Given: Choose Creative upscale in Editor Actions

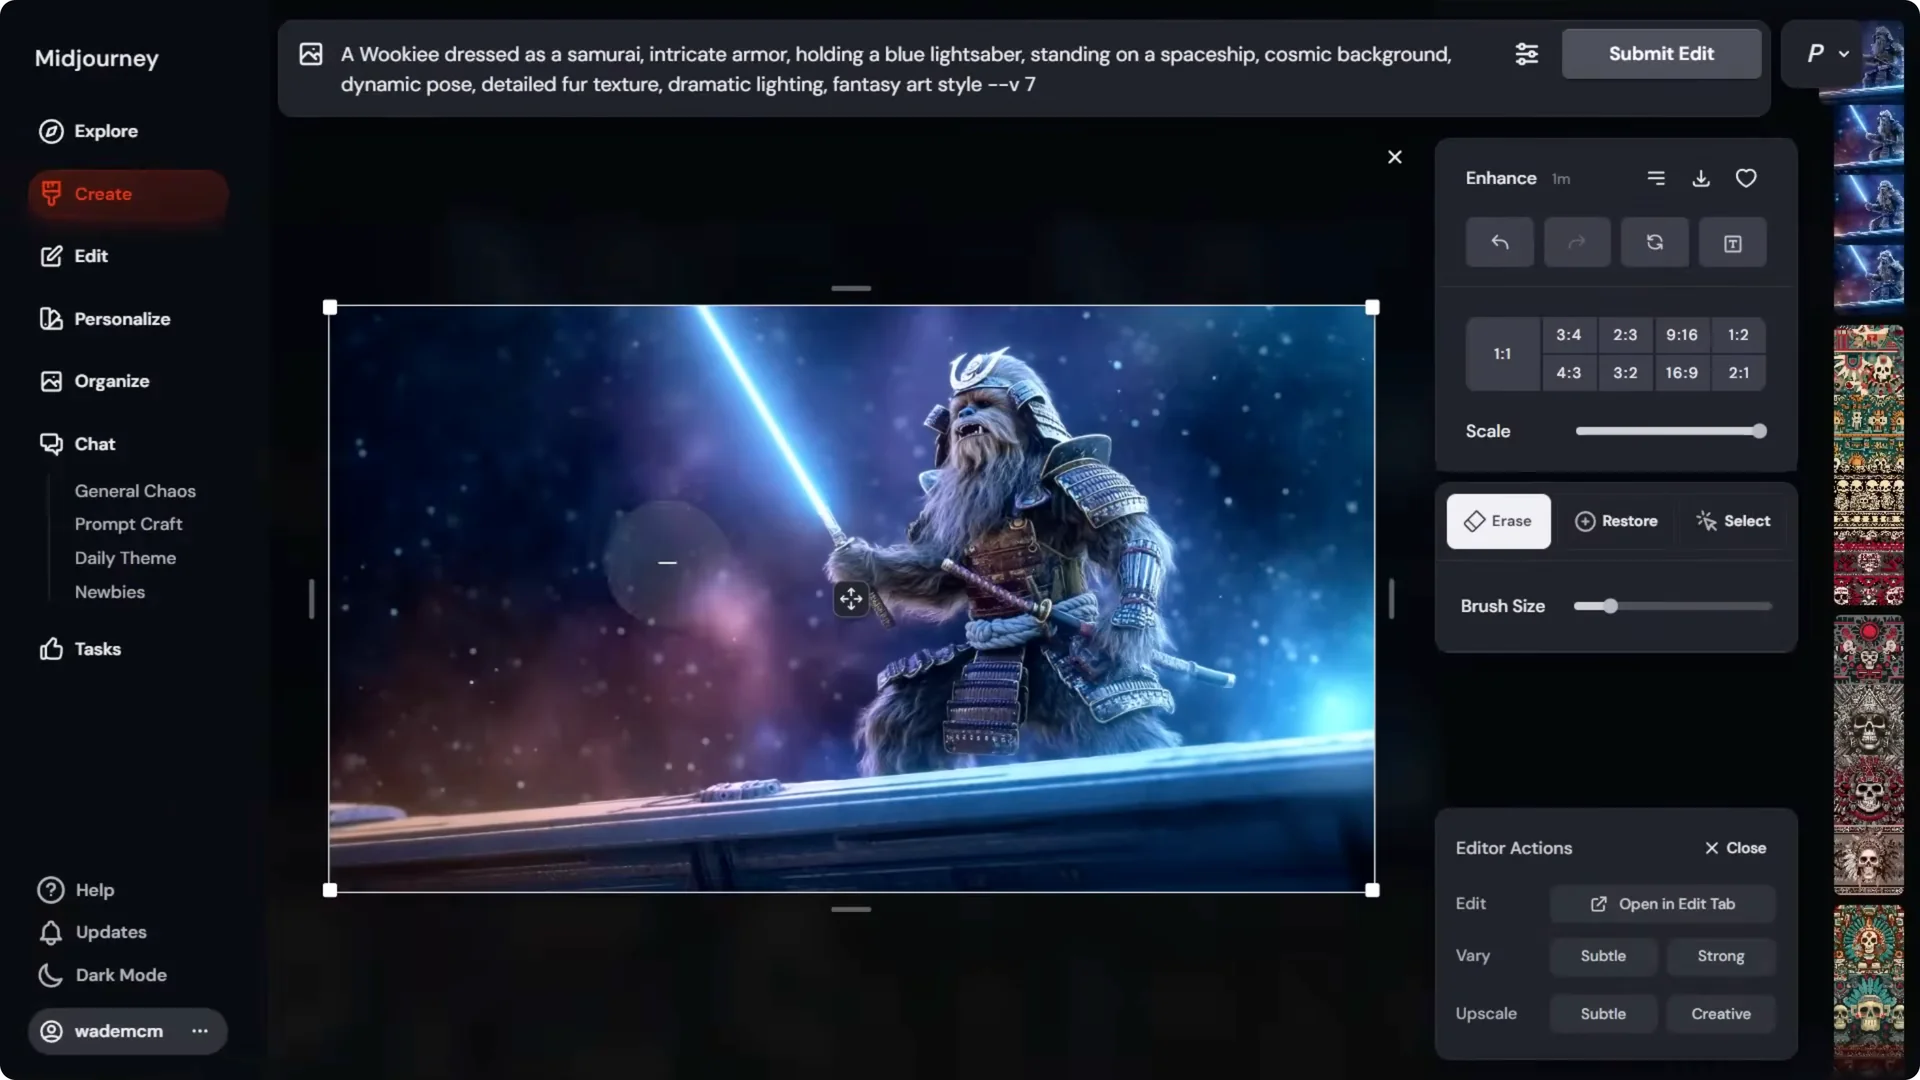Looking at the screenshot, I should 1720,1013.
